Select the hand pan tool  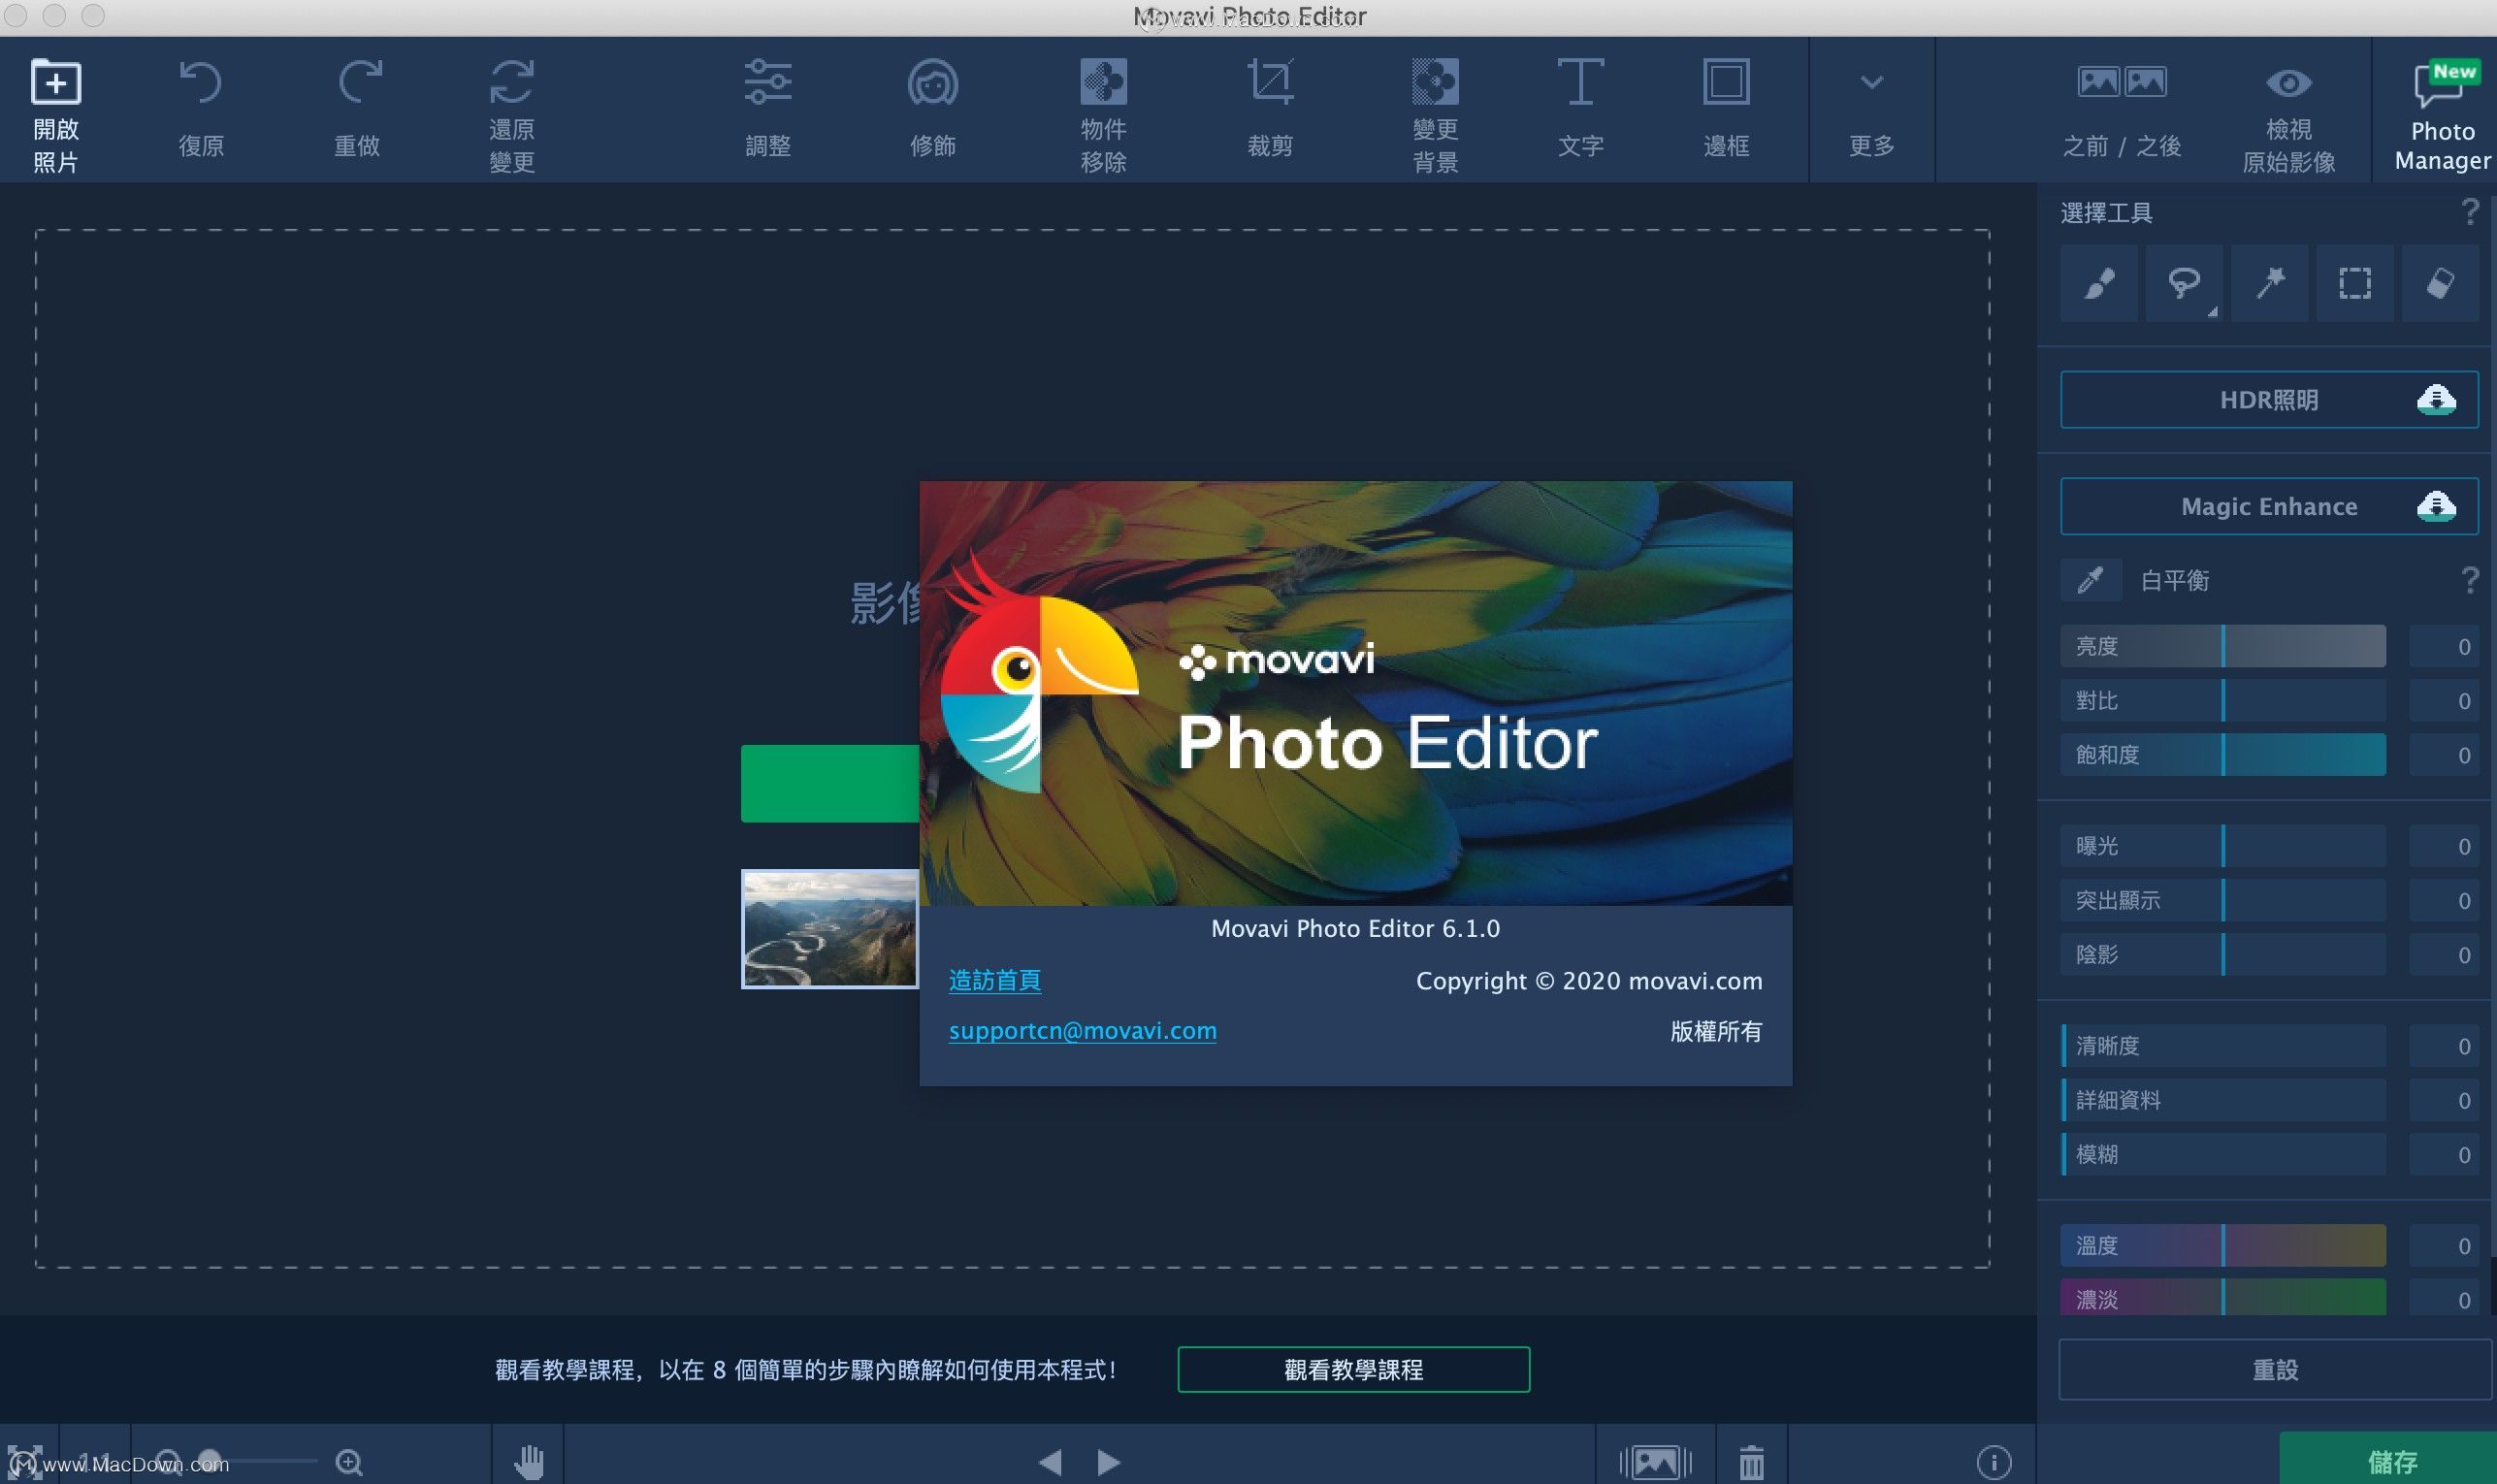528,1462
